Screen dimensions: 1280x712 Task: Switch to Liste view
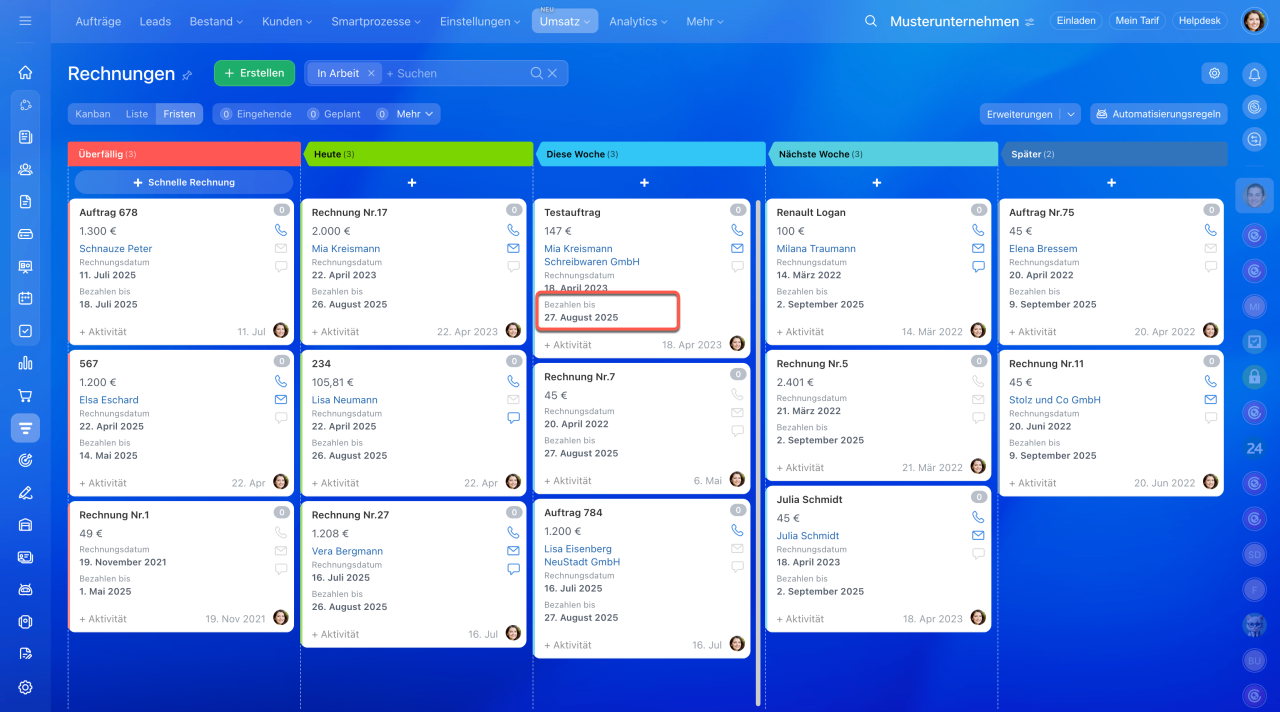[137, 114]
